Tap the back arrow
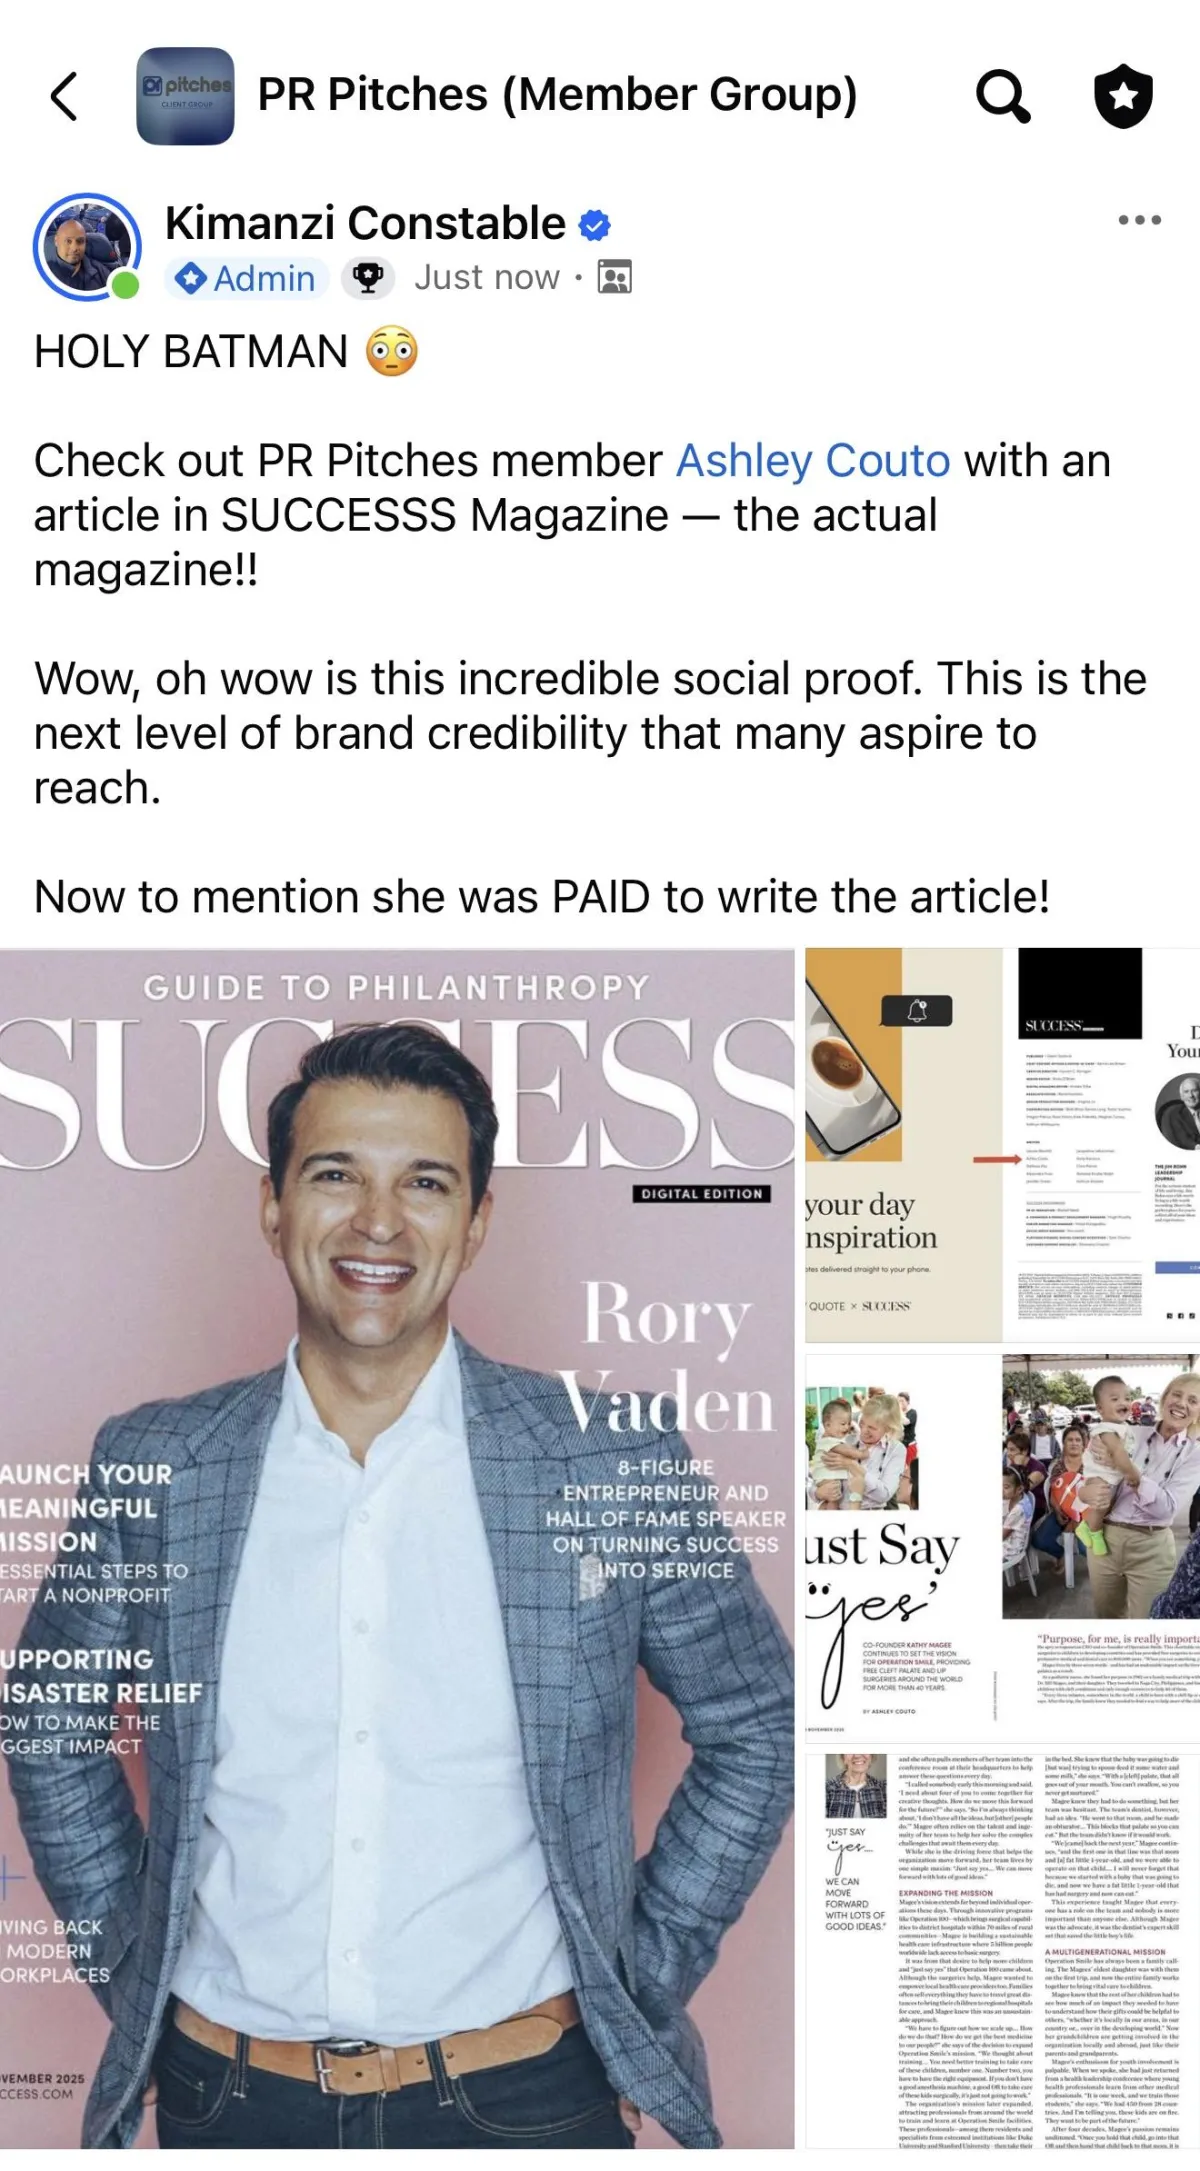 tap(64, 96)
